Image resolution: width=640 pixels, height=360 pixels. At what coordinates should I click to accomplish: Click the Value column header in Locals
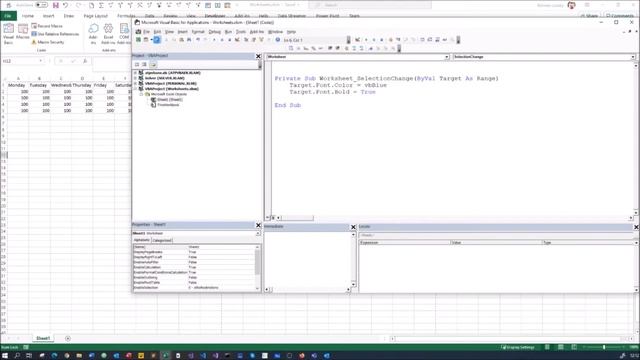[496, 242]
